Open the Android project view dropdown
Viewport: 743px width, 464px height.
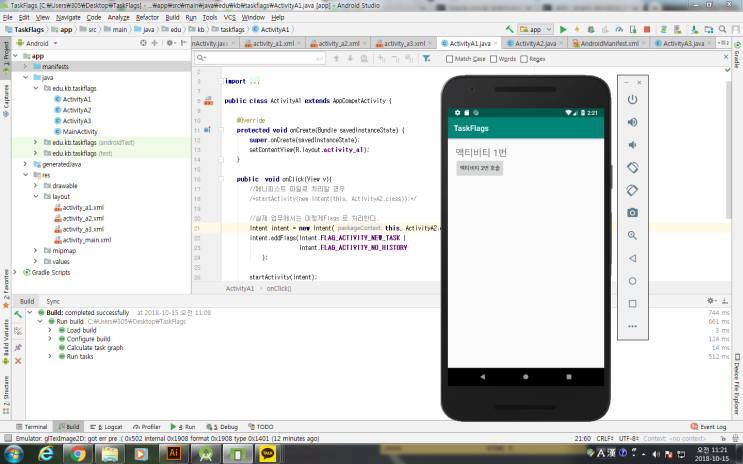click(37, 43)
